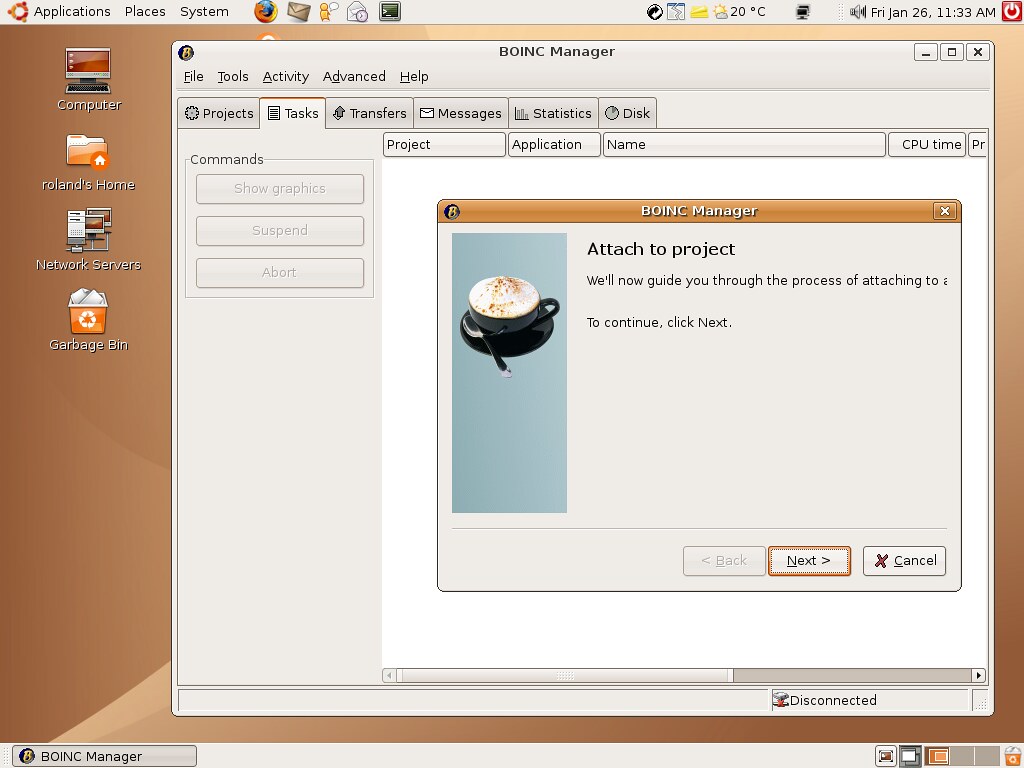Switch to the Statistics tab
1024x768 pixels.
[x=553, y=113]
